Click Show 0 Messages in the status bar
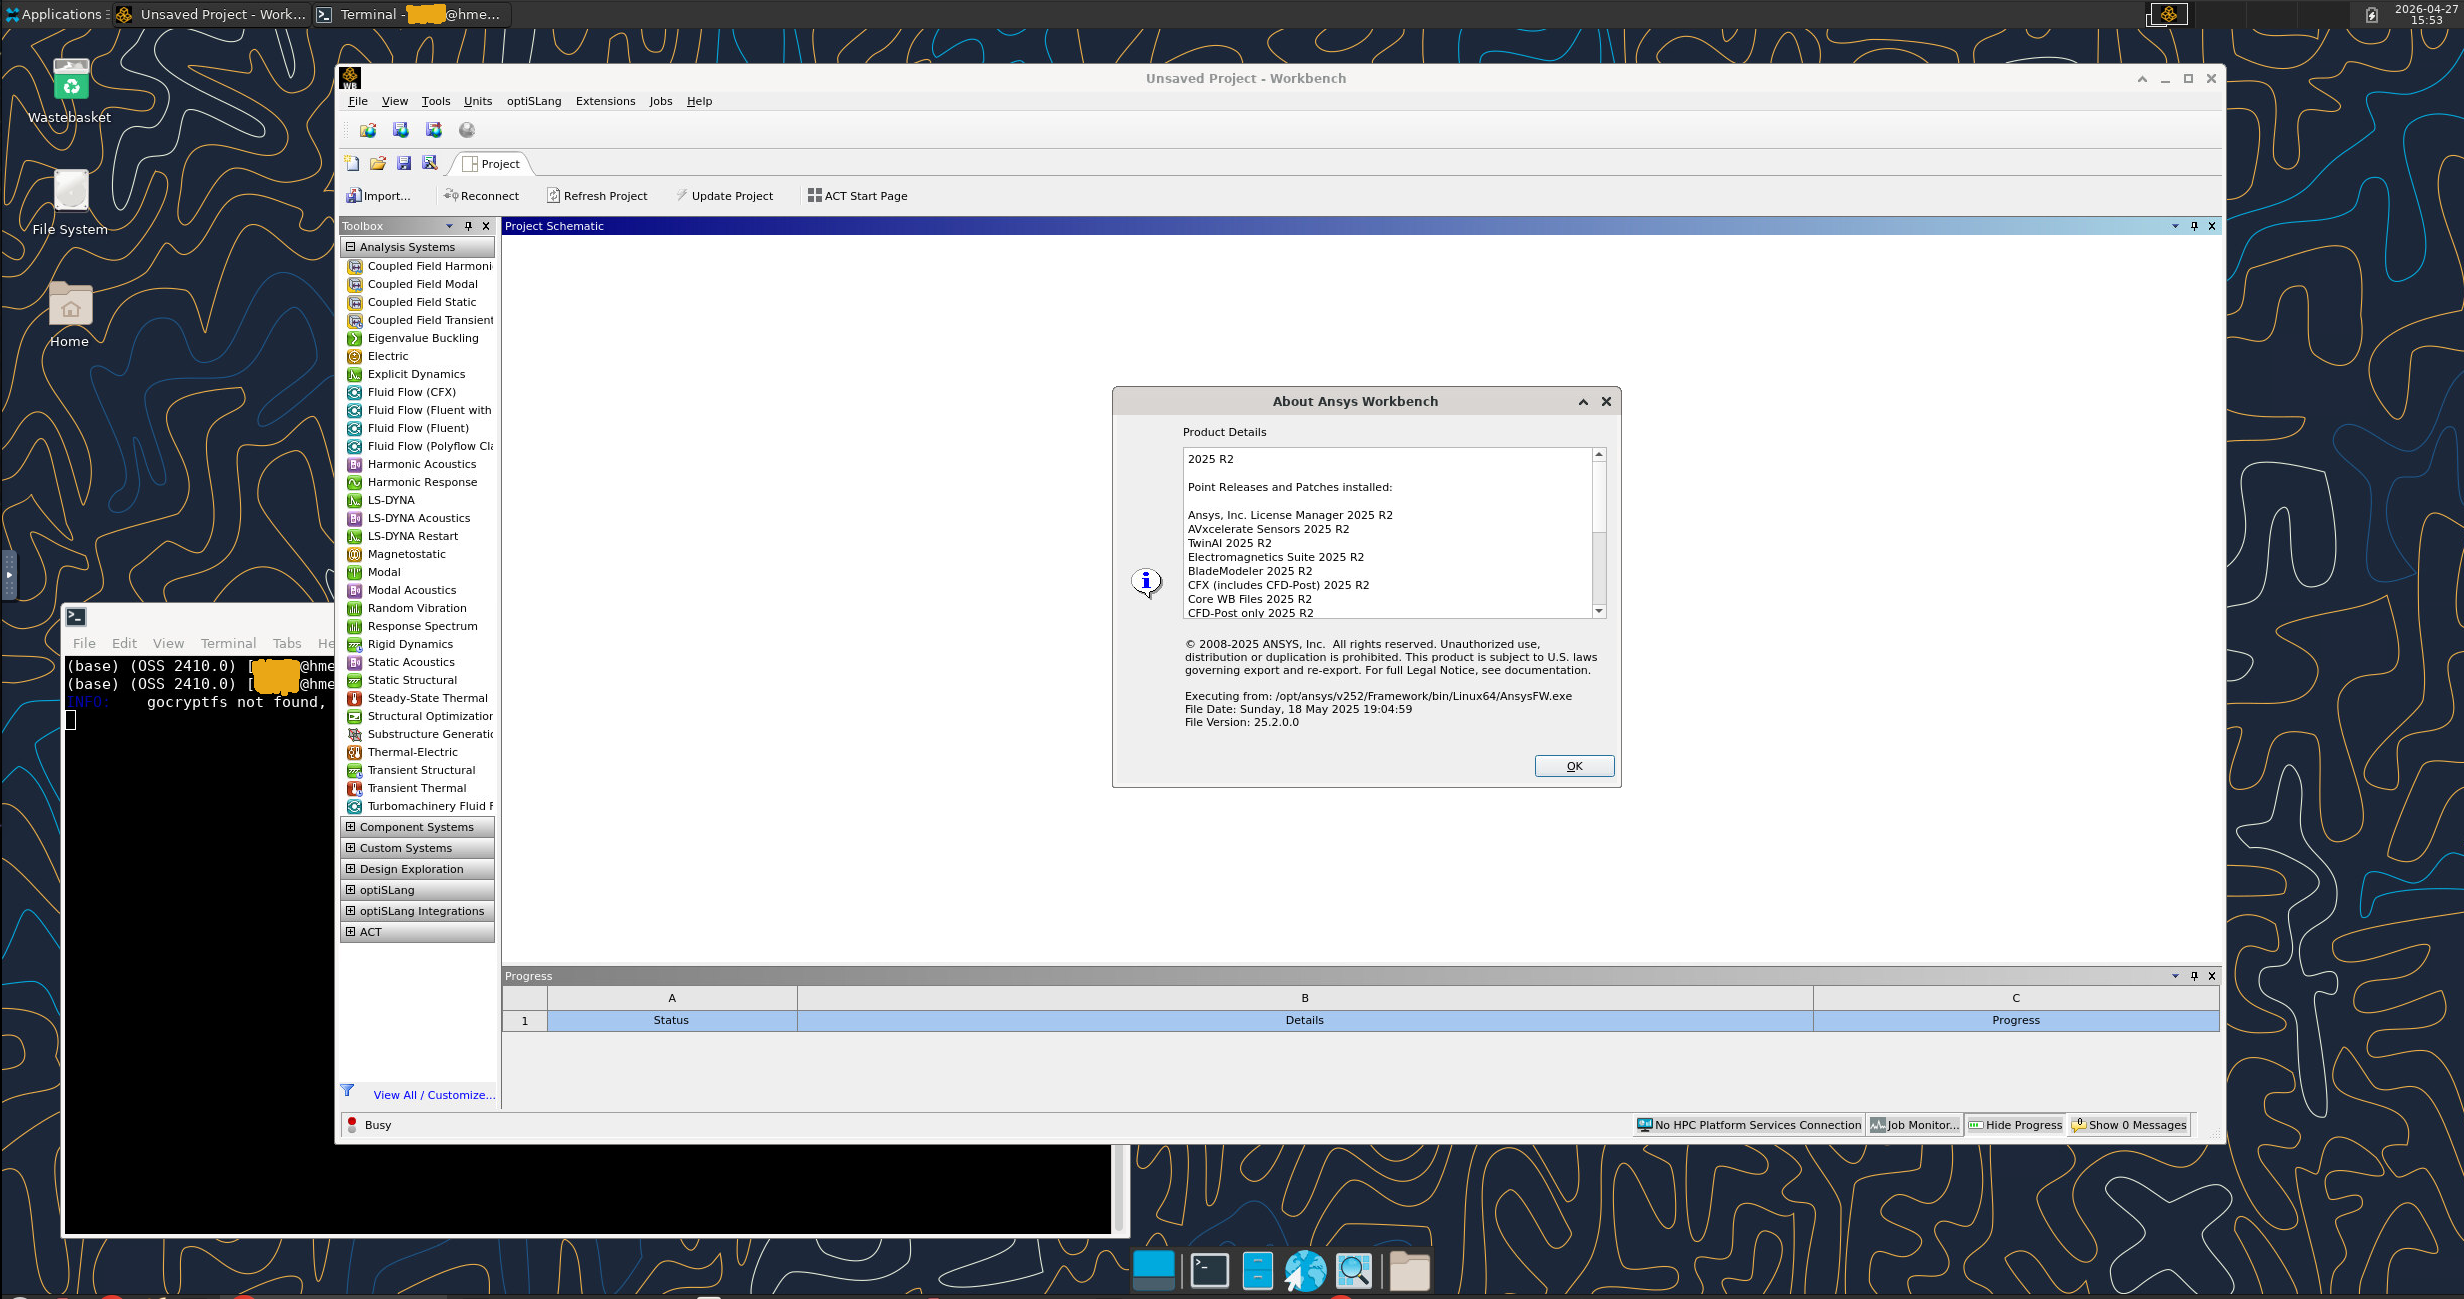Viewport: 2464px width, 1299px height. click(x=2129, y=1125)
